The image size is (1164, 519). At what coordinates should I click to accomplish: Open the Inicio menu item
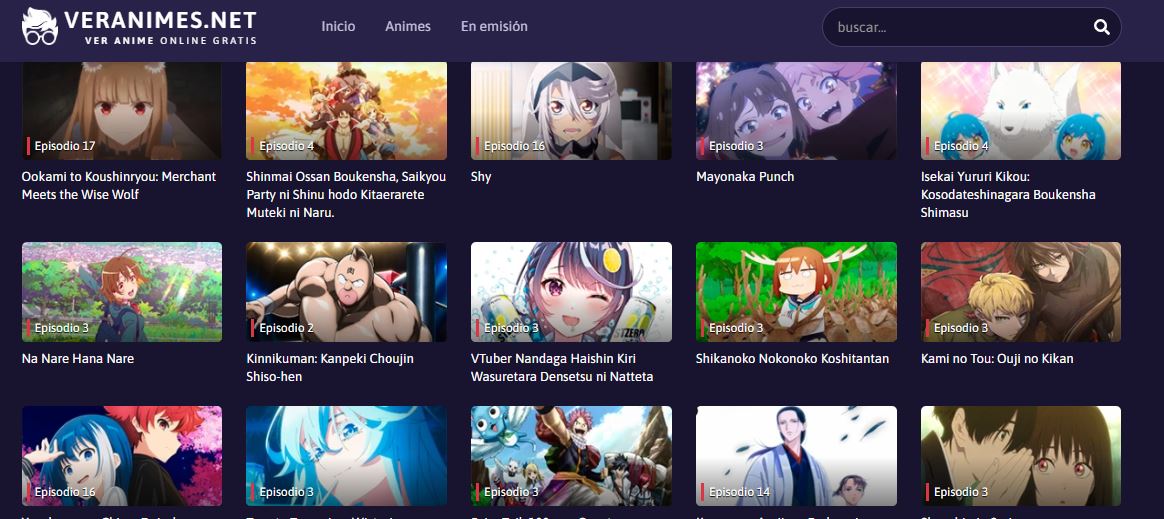338,26
